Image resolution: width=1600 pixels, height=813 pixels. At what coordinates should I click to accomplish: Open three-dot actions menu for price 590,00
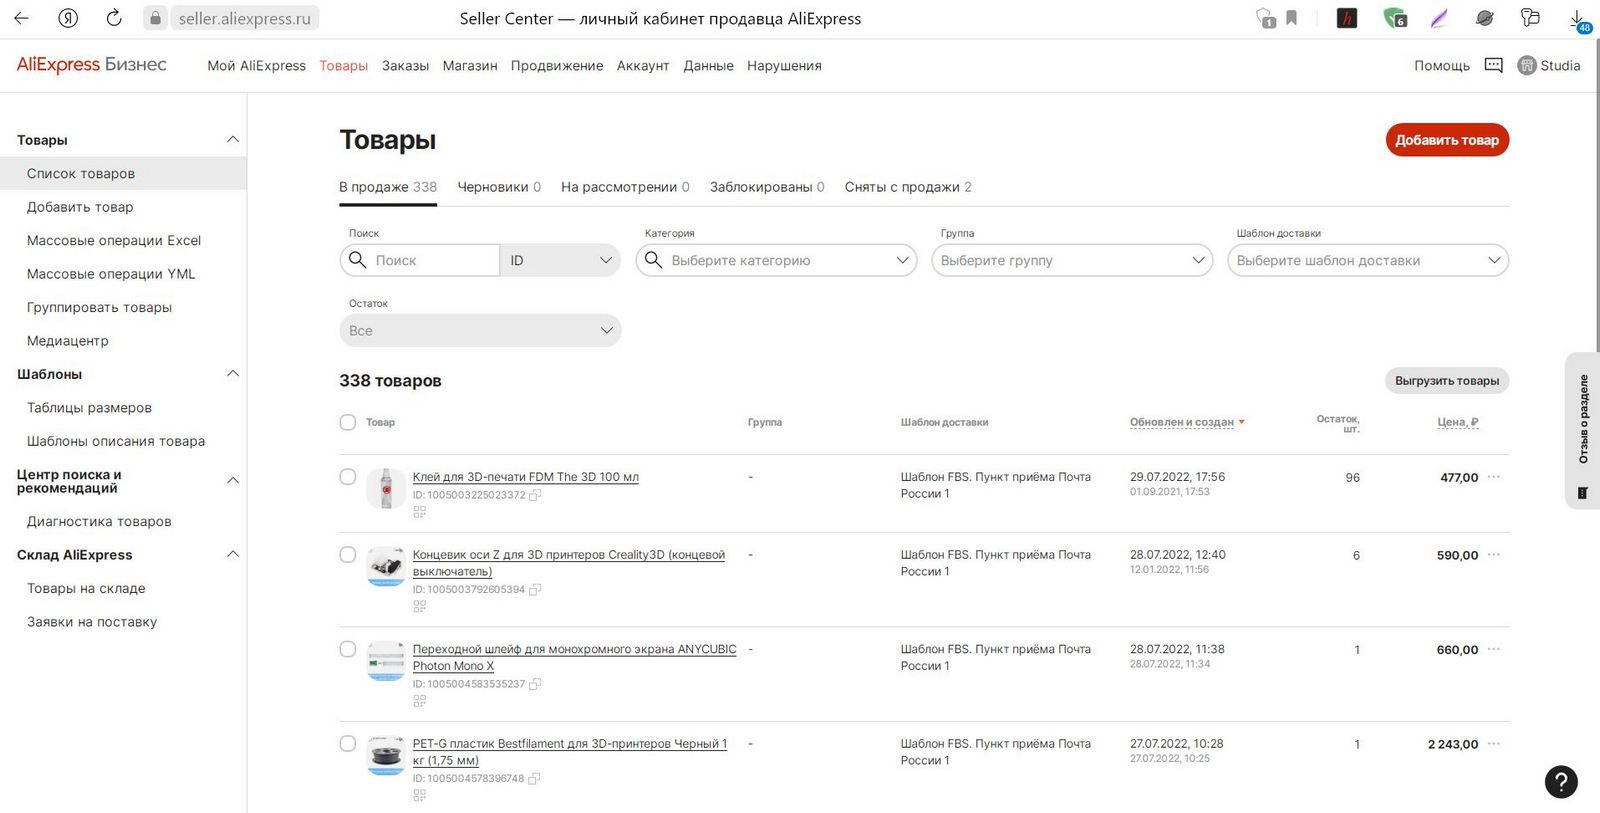coord(1494,555)
